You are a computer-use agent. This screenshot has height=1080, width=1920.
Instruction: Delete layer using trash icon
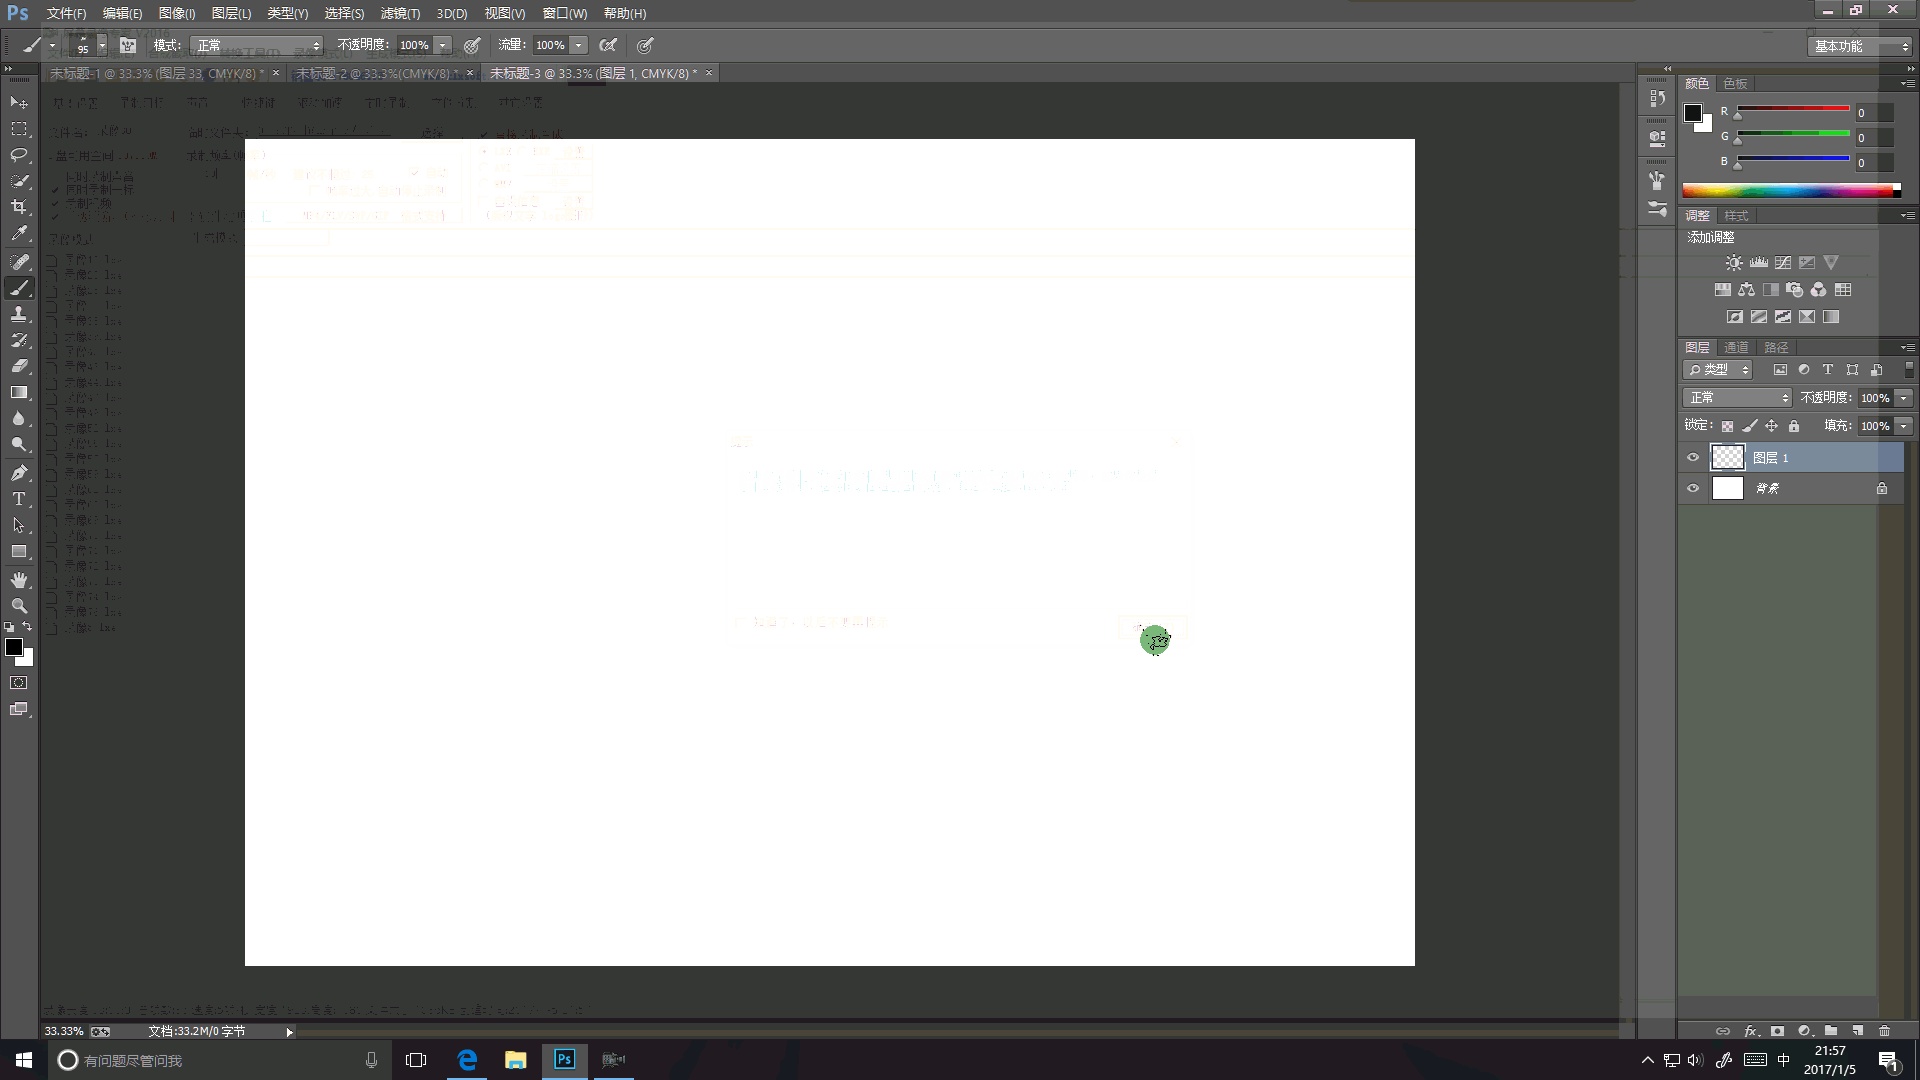click(1884, 1031)
